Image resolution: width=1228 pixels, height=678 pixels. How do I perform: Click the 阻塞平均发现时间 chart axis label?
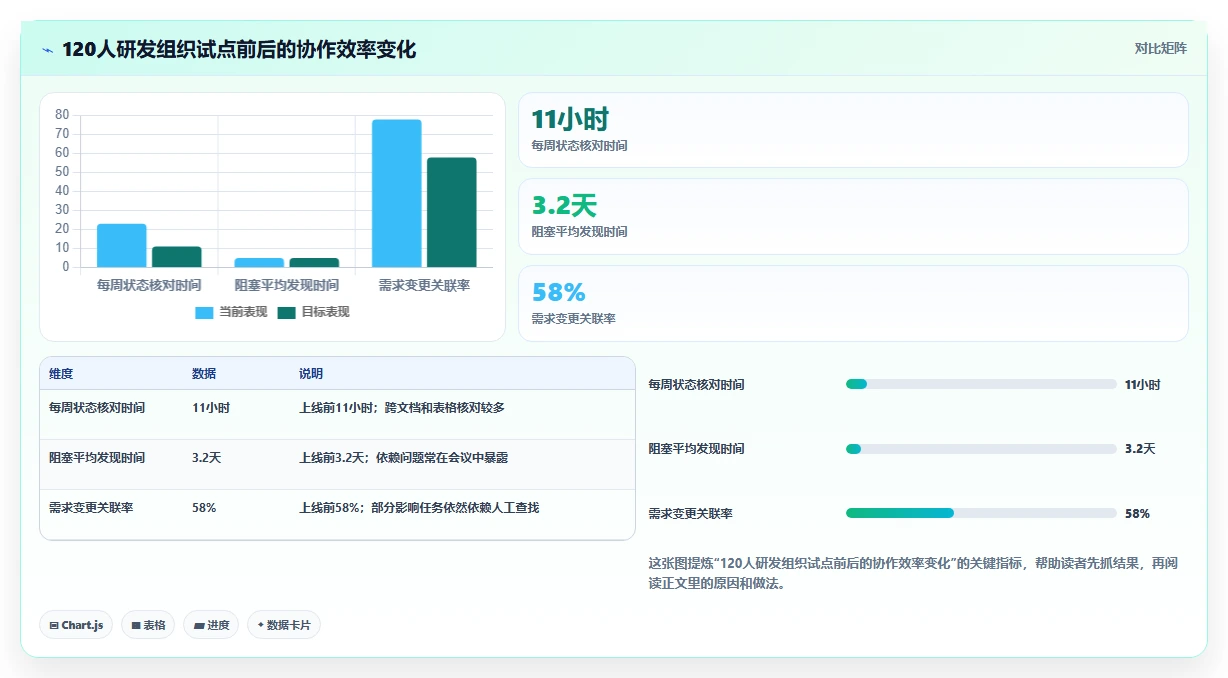coord(287,285)
